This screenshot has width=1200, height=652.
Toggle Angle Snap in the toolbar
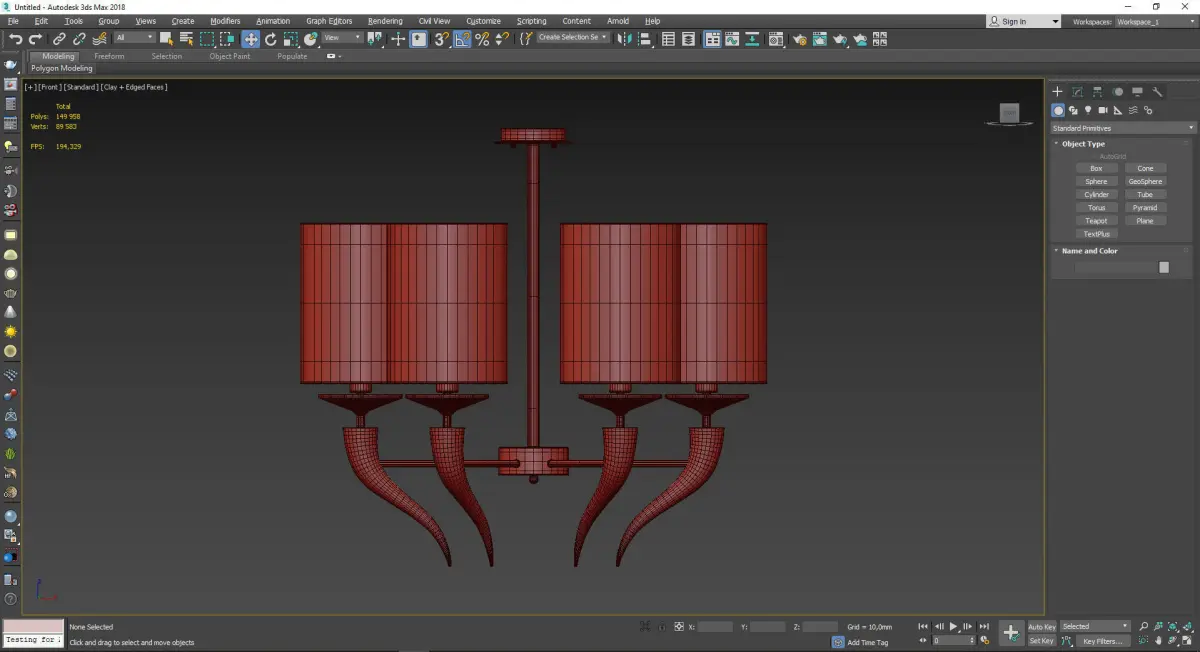462,39
